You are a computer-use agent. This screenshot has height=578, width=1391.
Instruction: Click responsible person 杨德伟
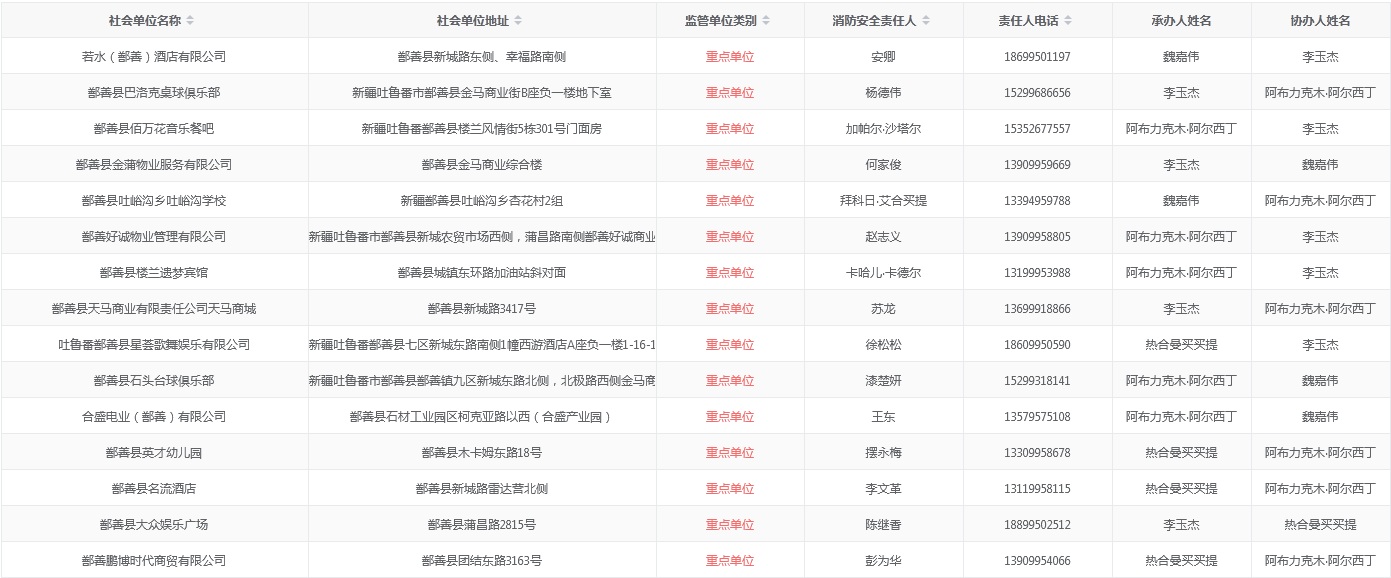coord(883,93)
